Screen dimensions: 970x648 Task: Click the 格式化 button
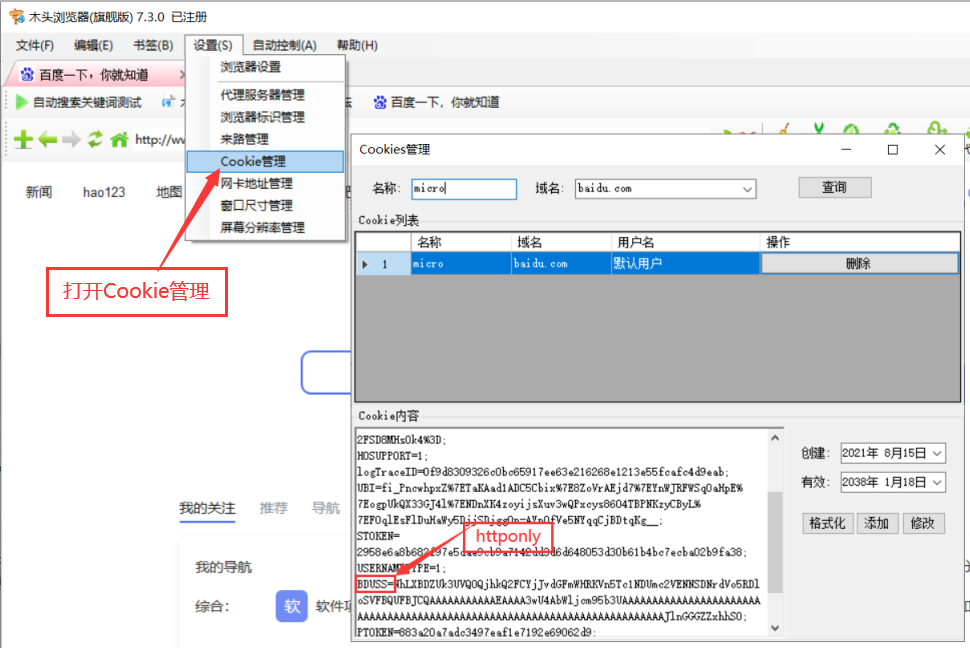click(x=827, y=523)
